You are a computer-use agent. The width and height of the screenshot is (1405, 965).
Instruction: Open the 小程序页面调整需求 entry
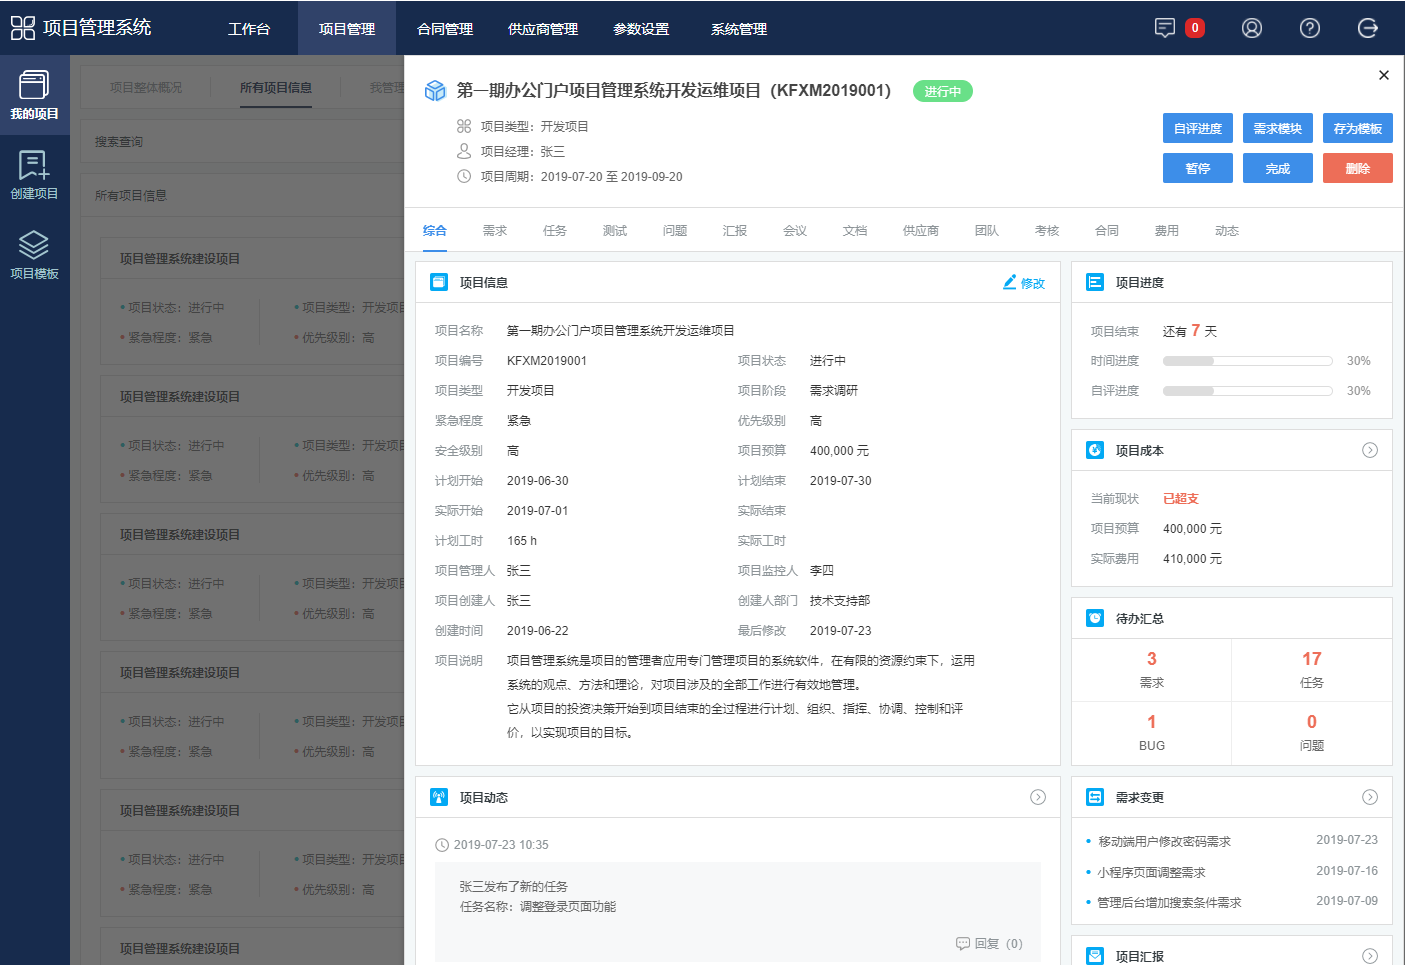1151,872
